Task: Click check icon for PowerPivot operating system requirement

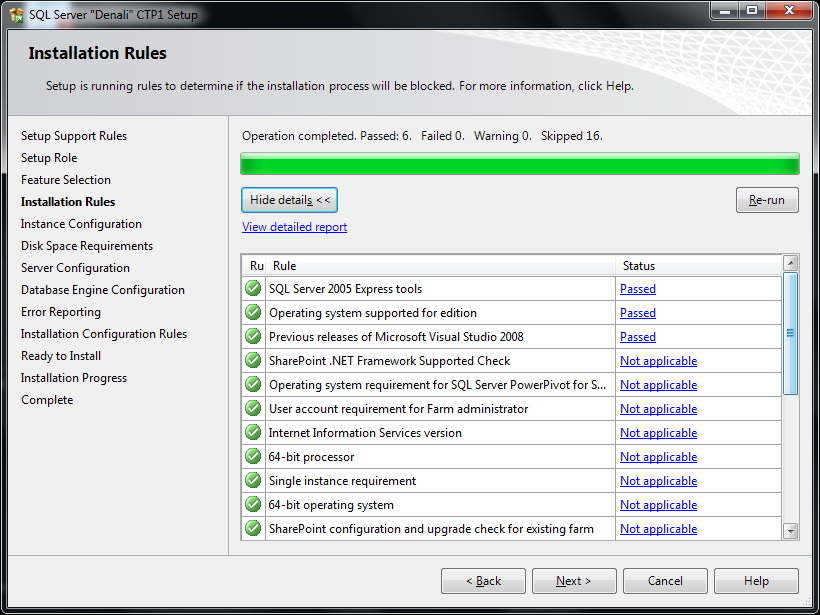Action: (x=253, y=384)
